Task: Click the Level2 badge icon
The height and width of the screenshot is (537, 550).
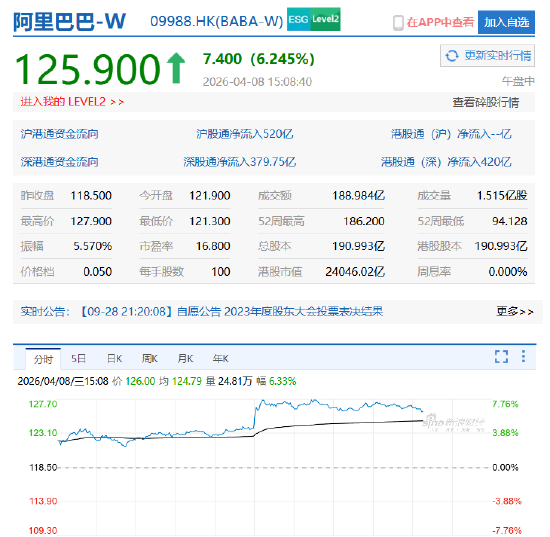Action: pyautogui.click(x=326, y=19)
